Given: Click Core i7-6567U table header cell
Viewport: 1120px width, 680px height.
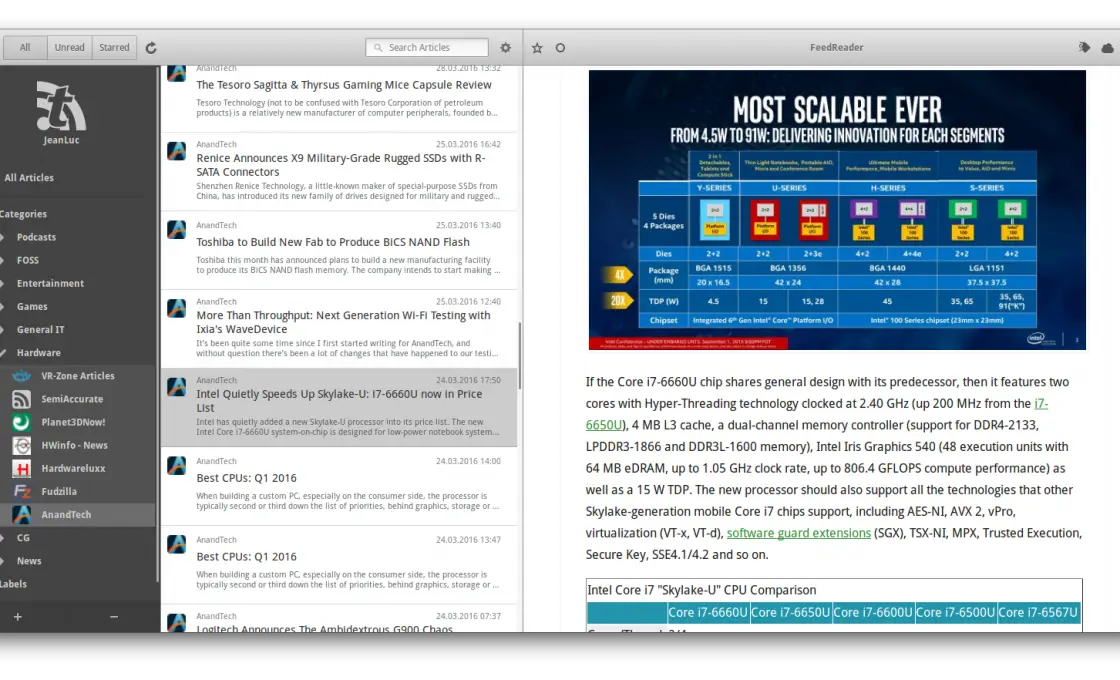Looking at the screenshot, I should point(1038,613).
